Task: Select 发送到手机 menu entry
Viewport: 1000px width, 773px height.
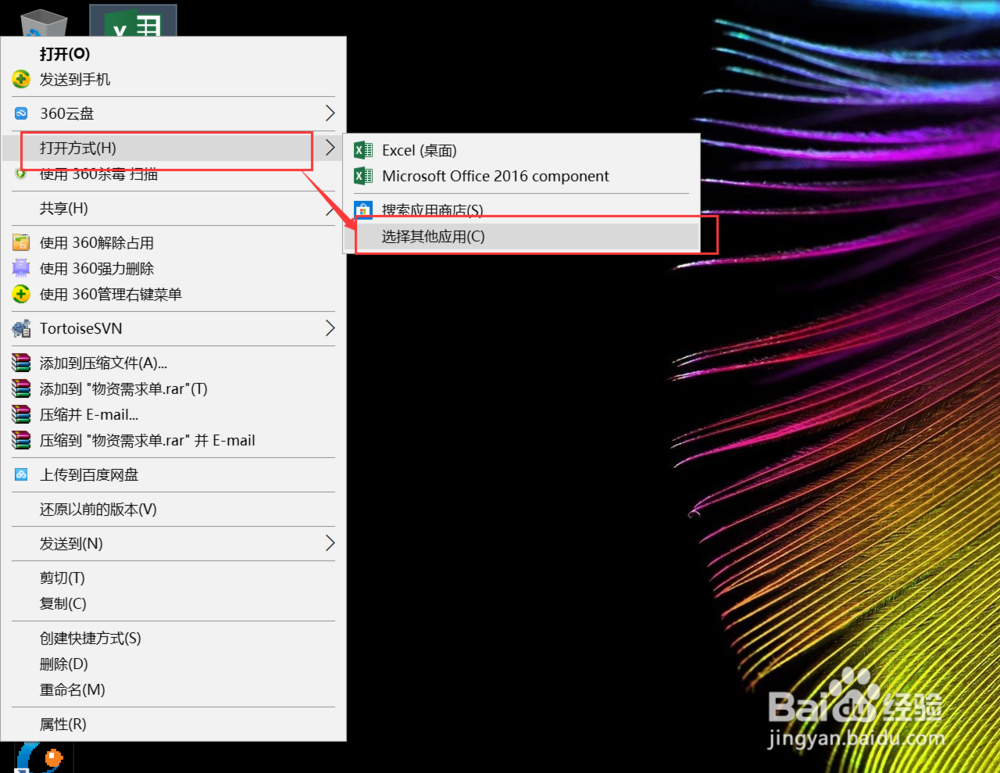Action: click(x=173, y=79)
